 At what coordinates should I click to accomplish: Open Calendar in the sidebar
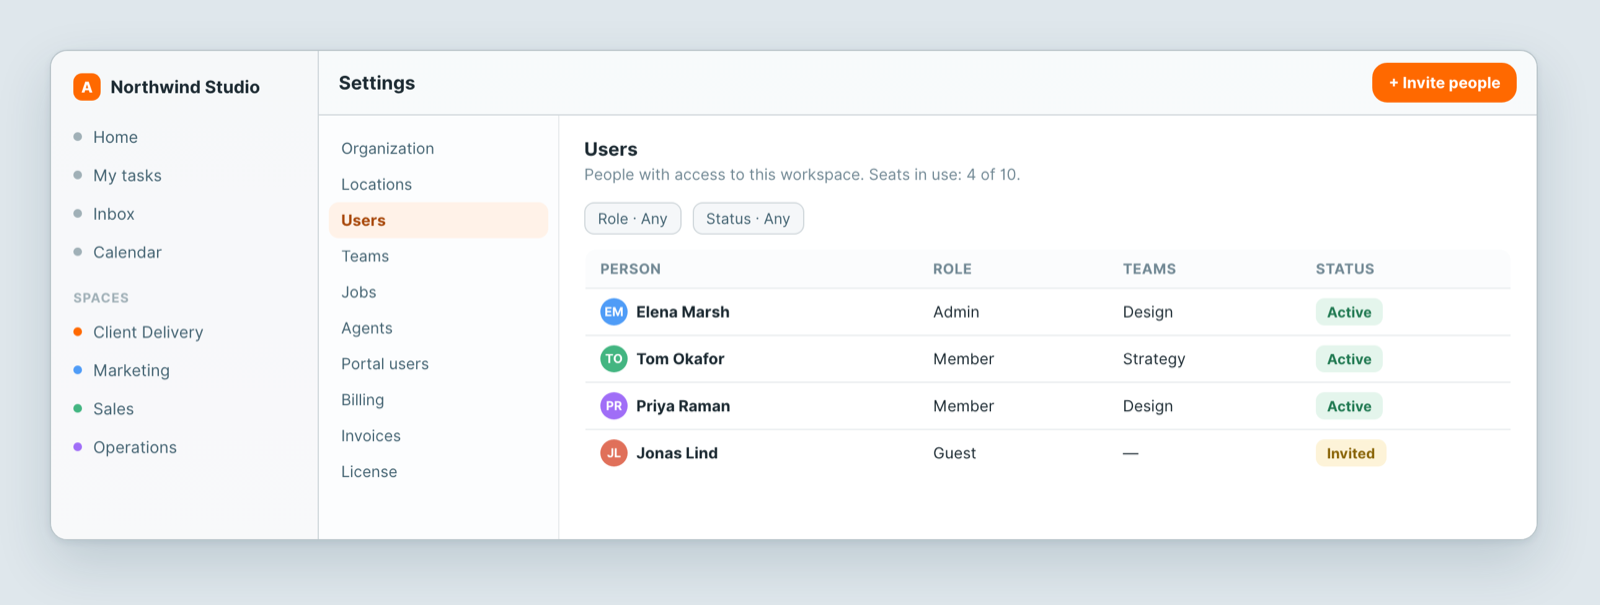(x=127, y=252)
